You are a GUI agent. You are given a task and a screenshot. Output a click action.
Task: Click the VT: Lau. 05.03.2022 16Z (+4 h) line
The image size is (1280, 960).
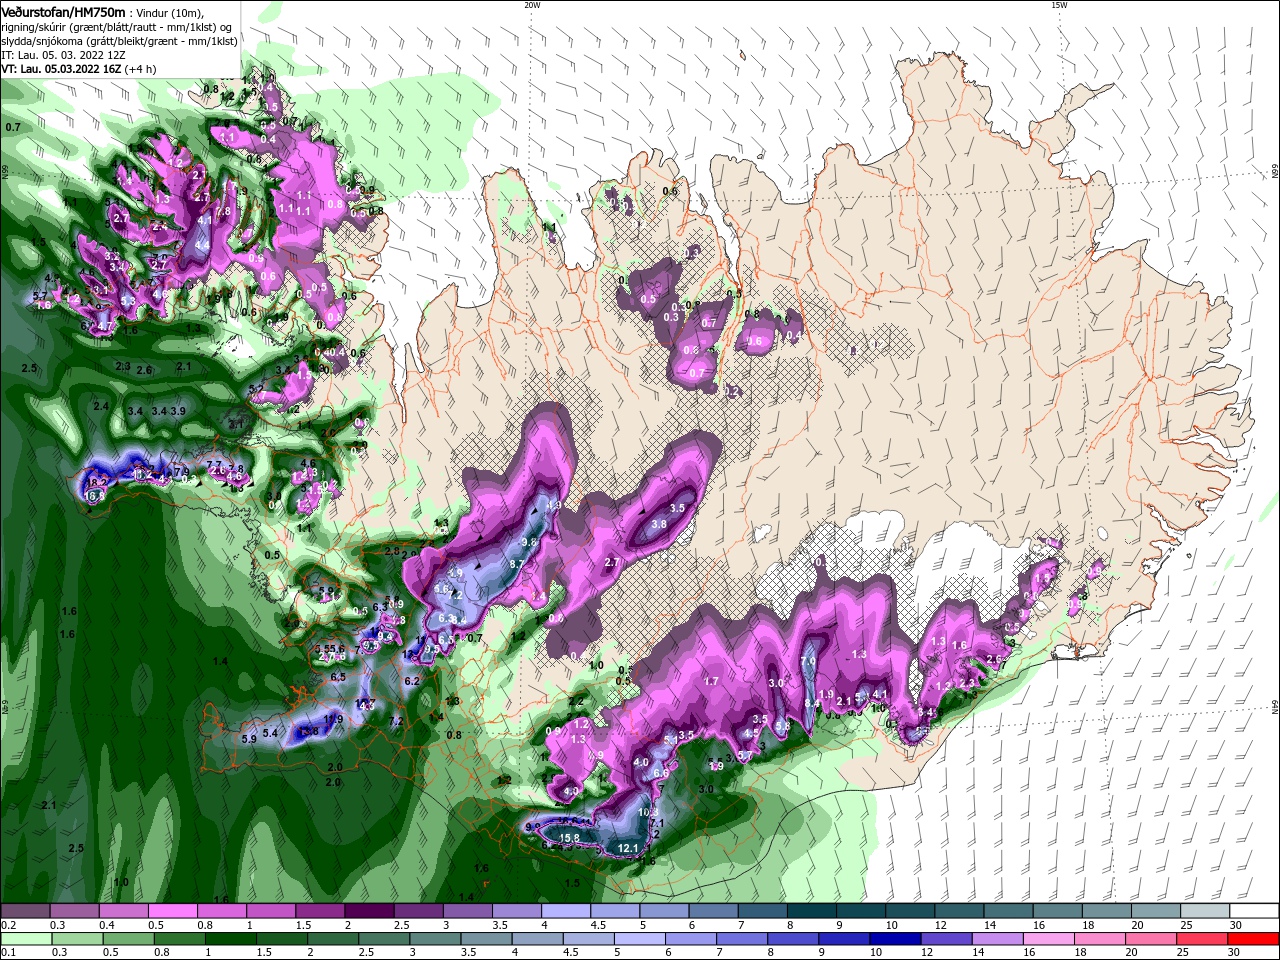click(x=79, y=69)
